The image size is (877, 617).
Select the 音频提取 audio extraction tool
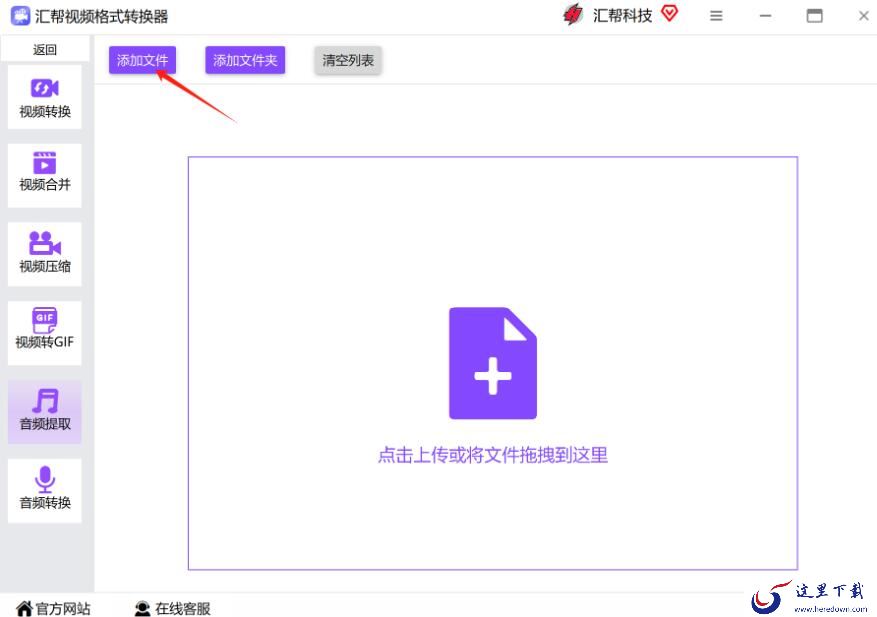45,411
